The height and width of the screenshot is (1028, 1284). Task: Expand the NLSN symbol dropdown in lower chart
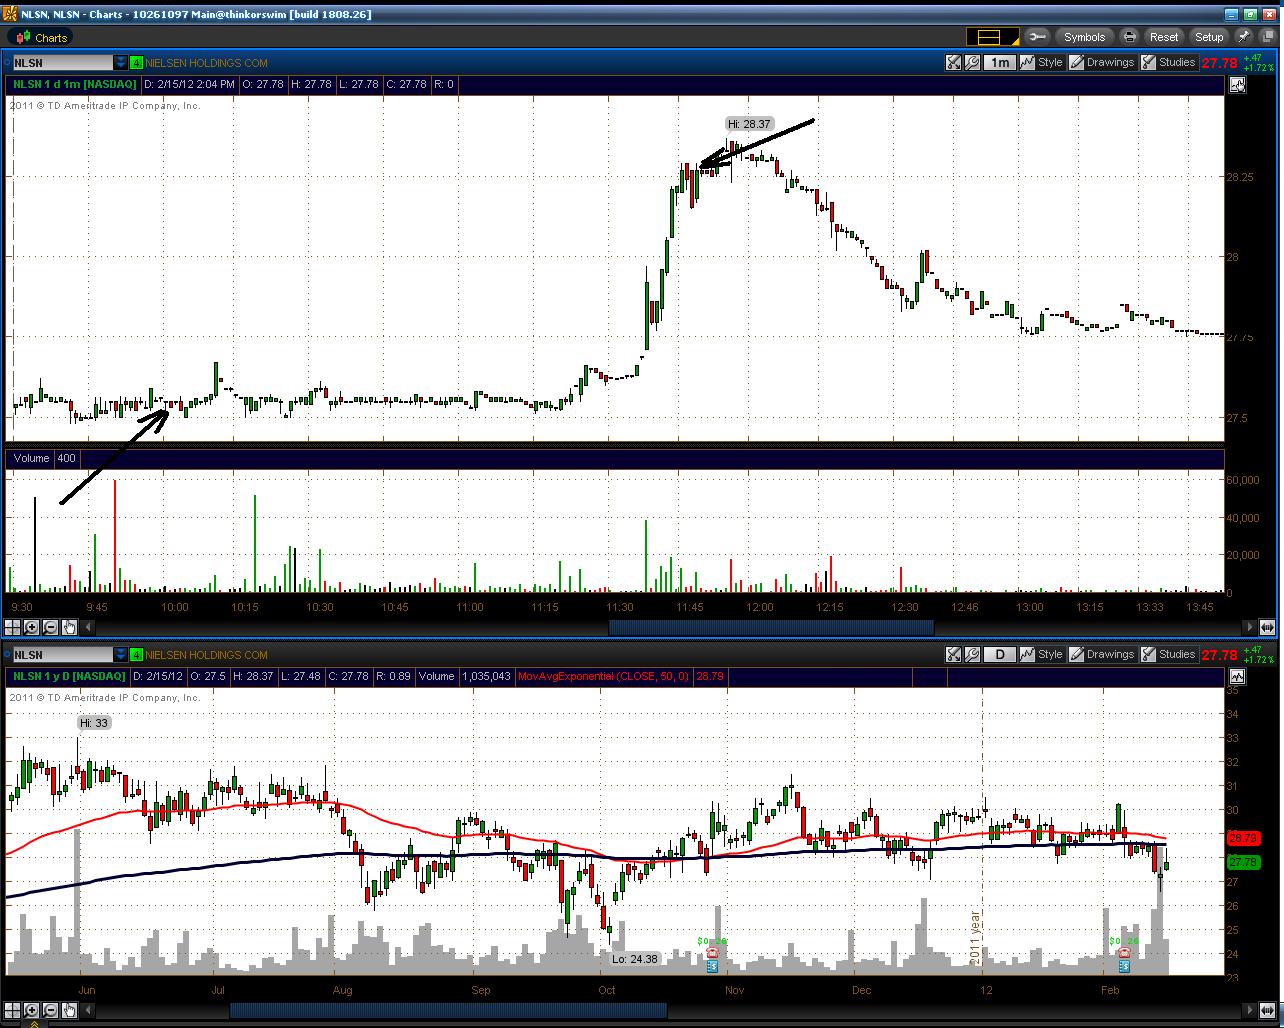[x=121, y=654]
